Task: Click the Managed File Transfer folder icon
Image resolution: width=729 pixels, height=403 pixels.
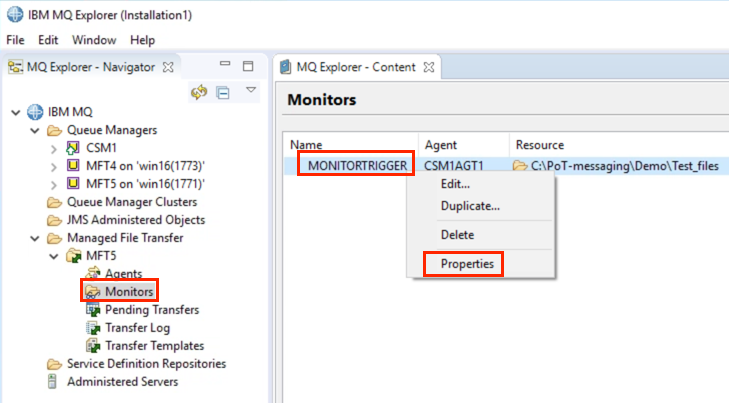Action: tap(54, 238)
